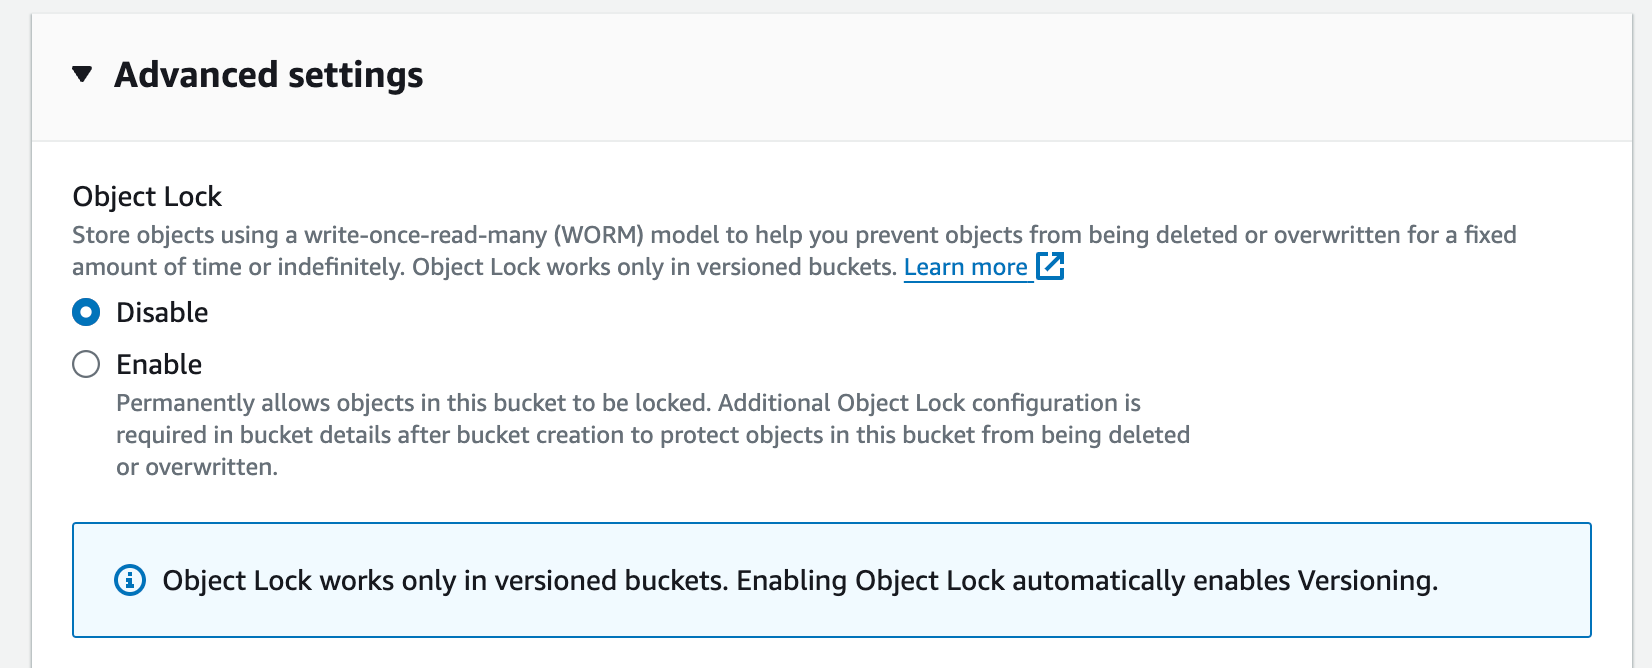This screenshot has height=668, width=1652.
Task: Click the Object Lock section title
Action: click(147, 197)
